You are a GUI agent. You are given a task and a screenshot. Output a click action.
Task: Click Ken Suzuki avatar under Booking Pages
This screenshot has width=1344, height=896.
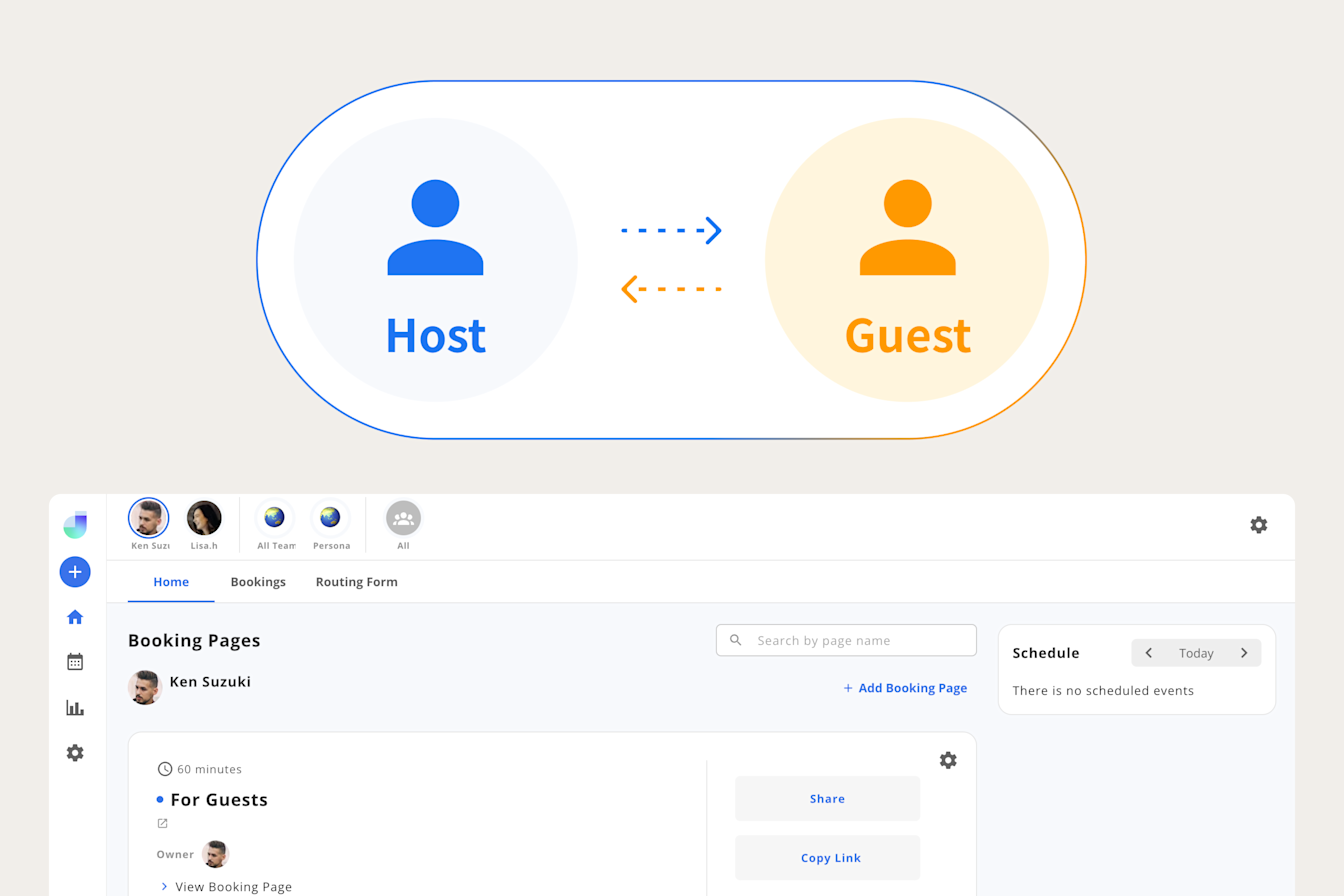point(145,687)
